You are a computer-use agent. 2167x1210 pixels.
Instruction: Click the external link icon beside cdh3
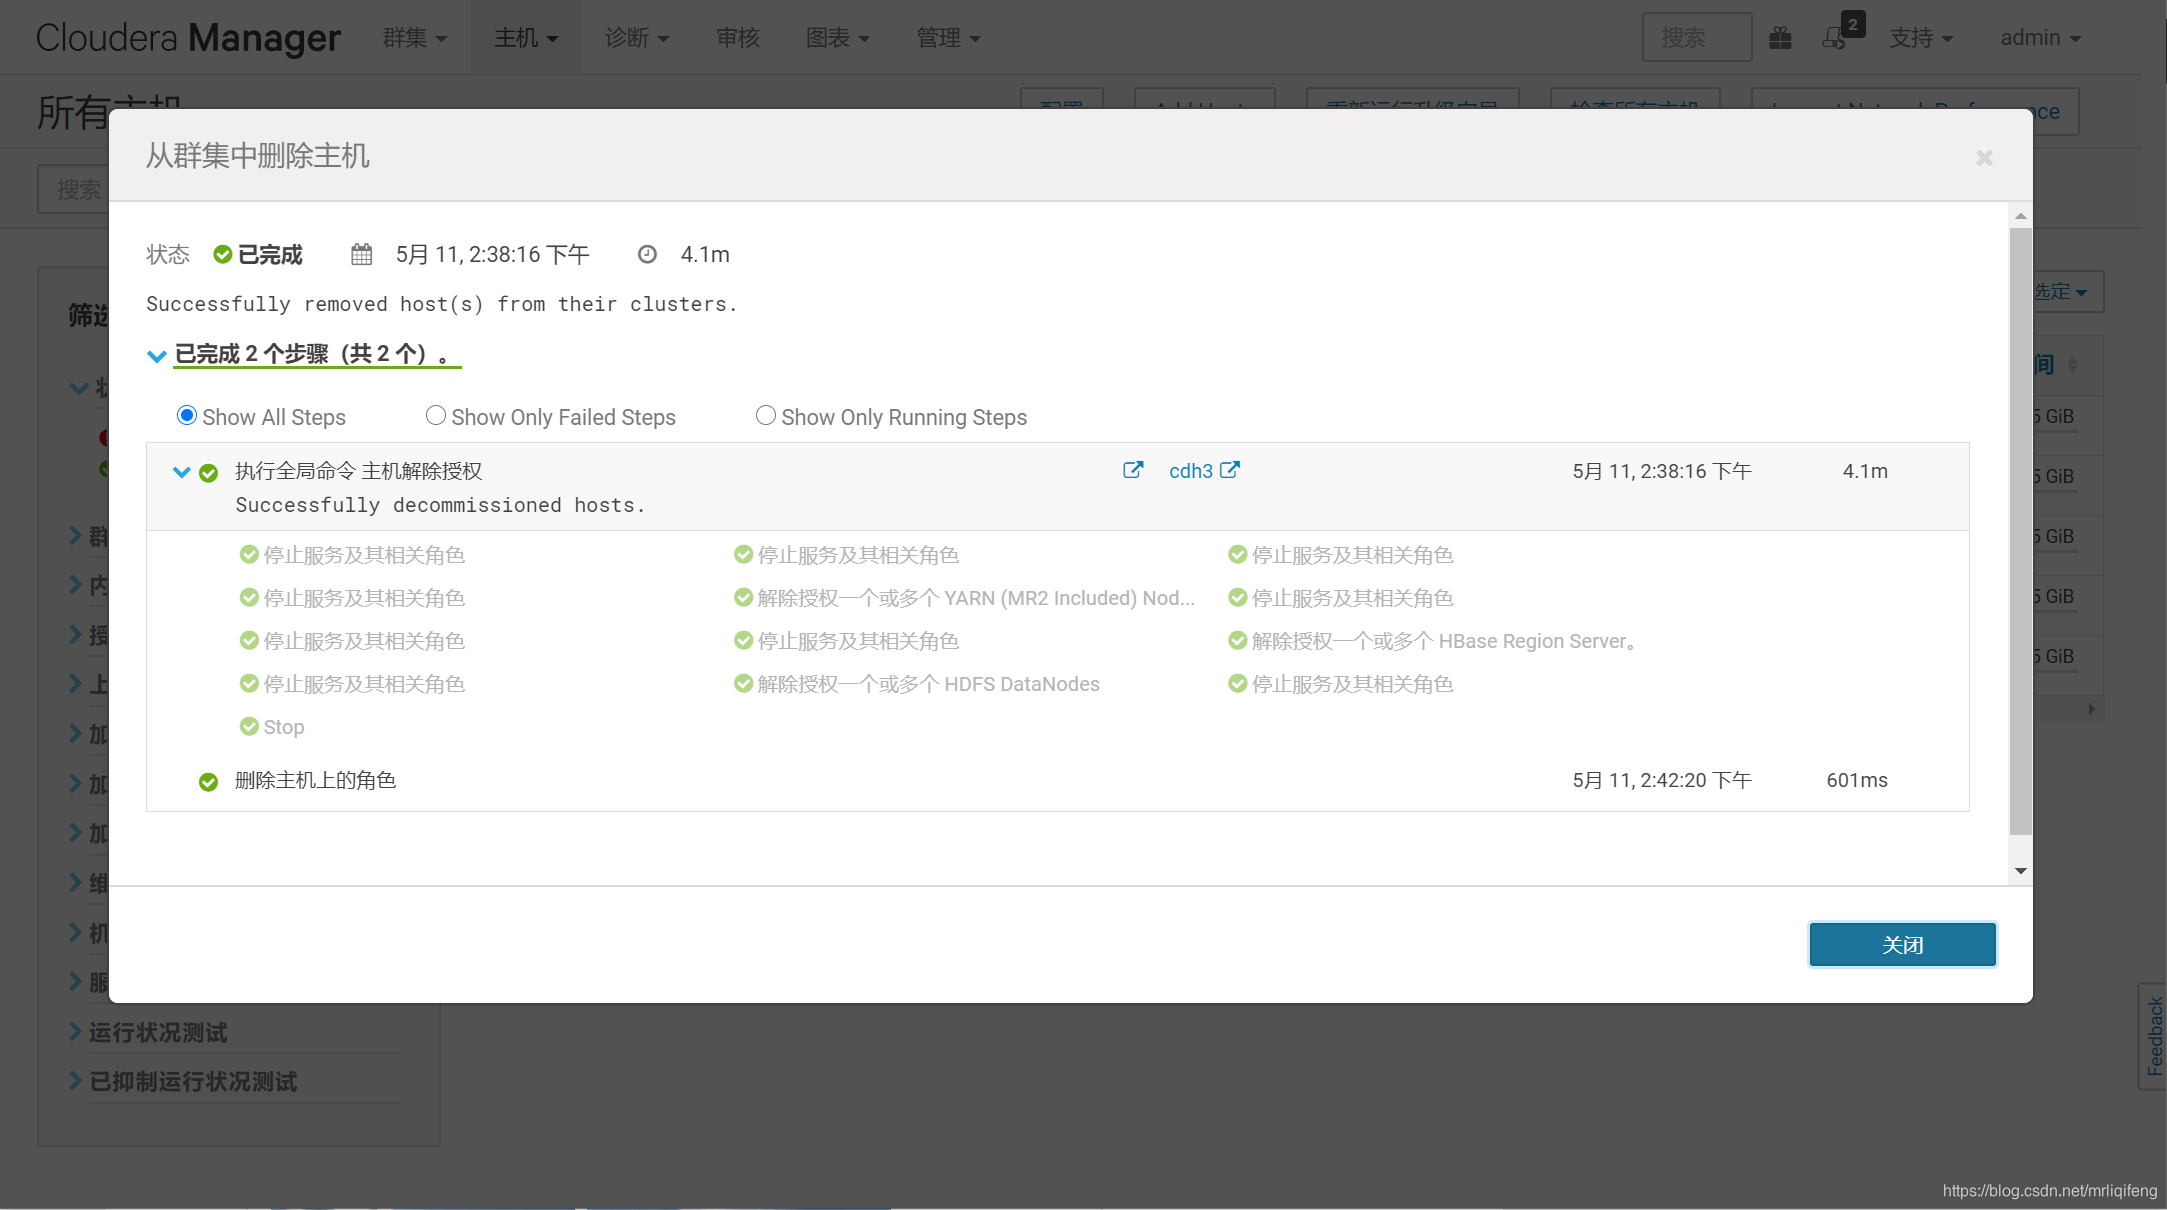[x=1230, y=470]
